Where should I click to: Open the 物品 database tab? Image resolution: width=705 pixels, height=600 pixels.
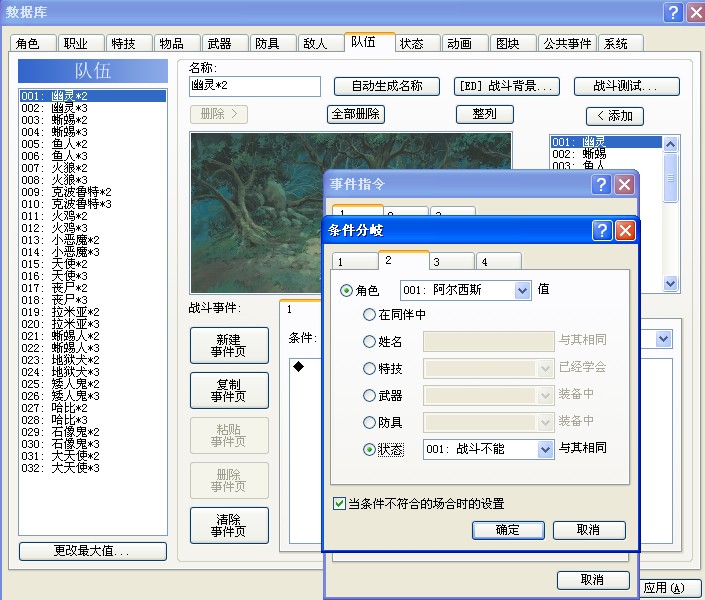177,44
